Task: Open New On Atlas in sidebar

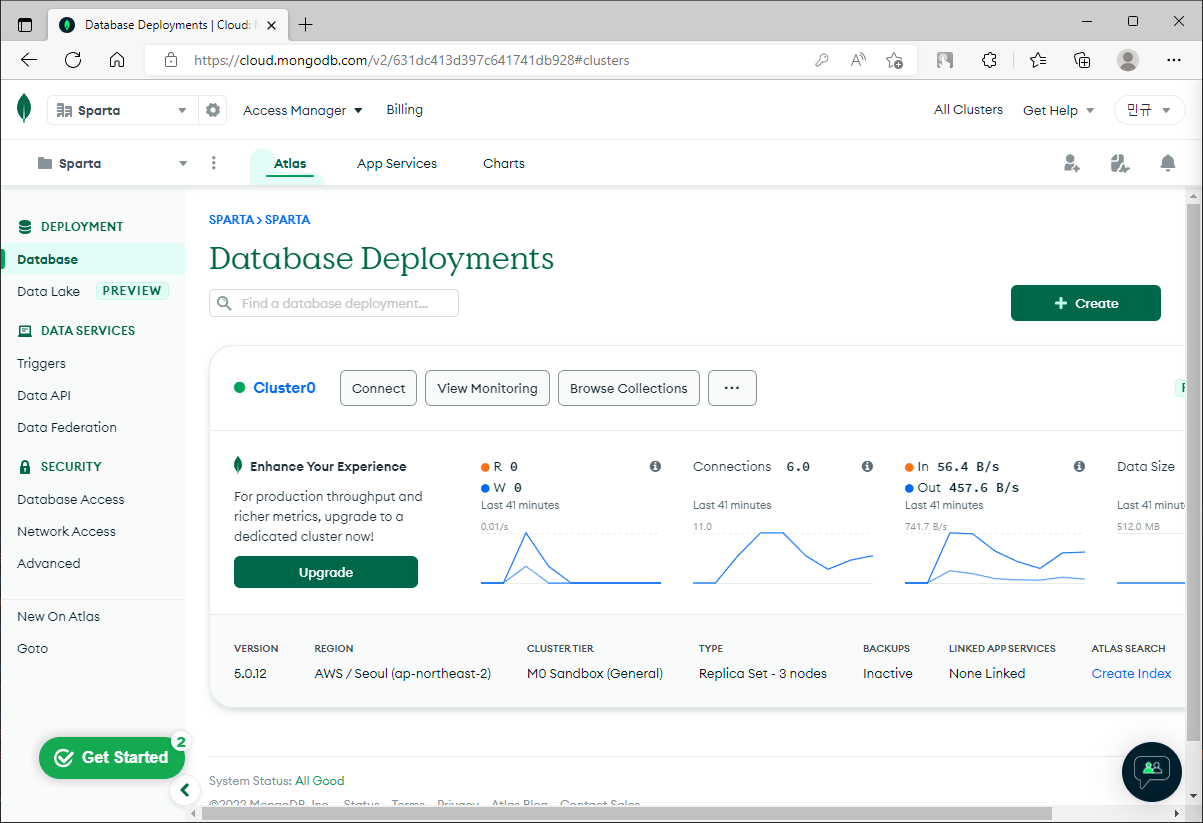Action: [59, 616]
